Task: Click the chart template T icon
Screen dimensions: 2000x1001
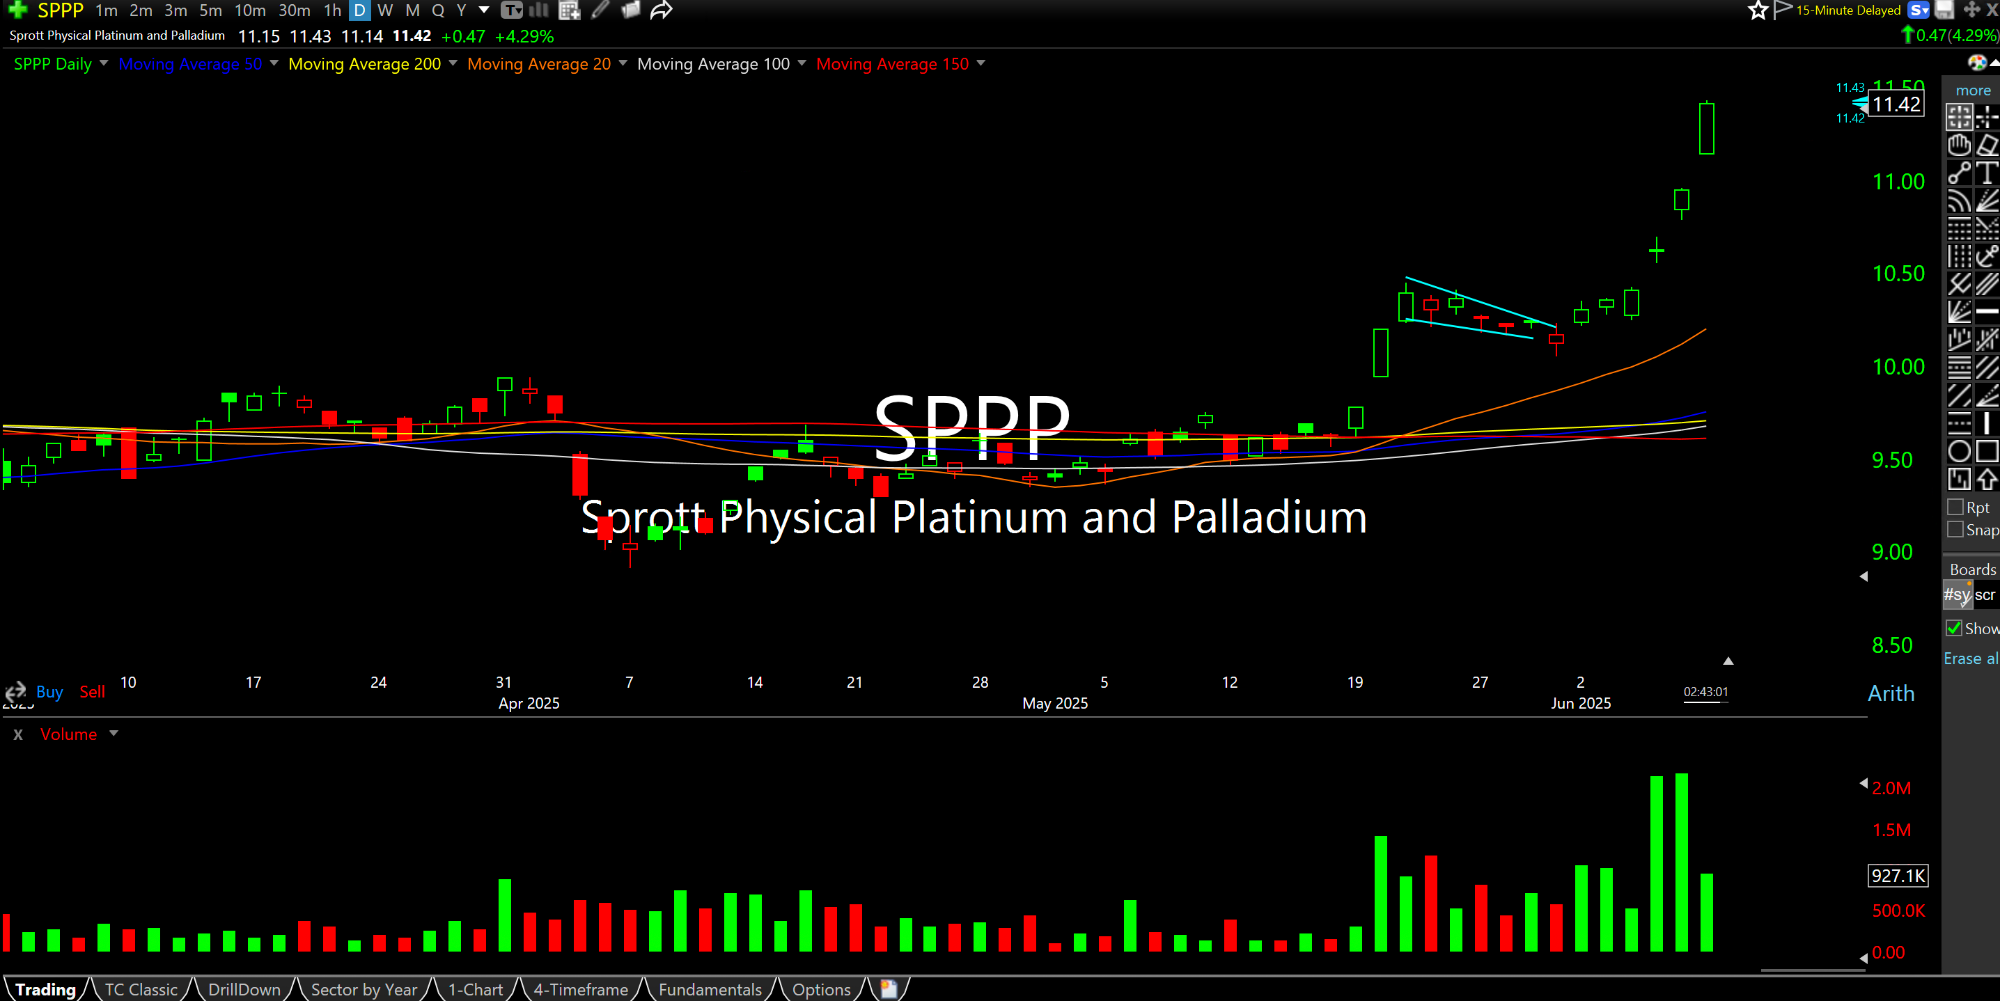Action: (x=512, y=10)
